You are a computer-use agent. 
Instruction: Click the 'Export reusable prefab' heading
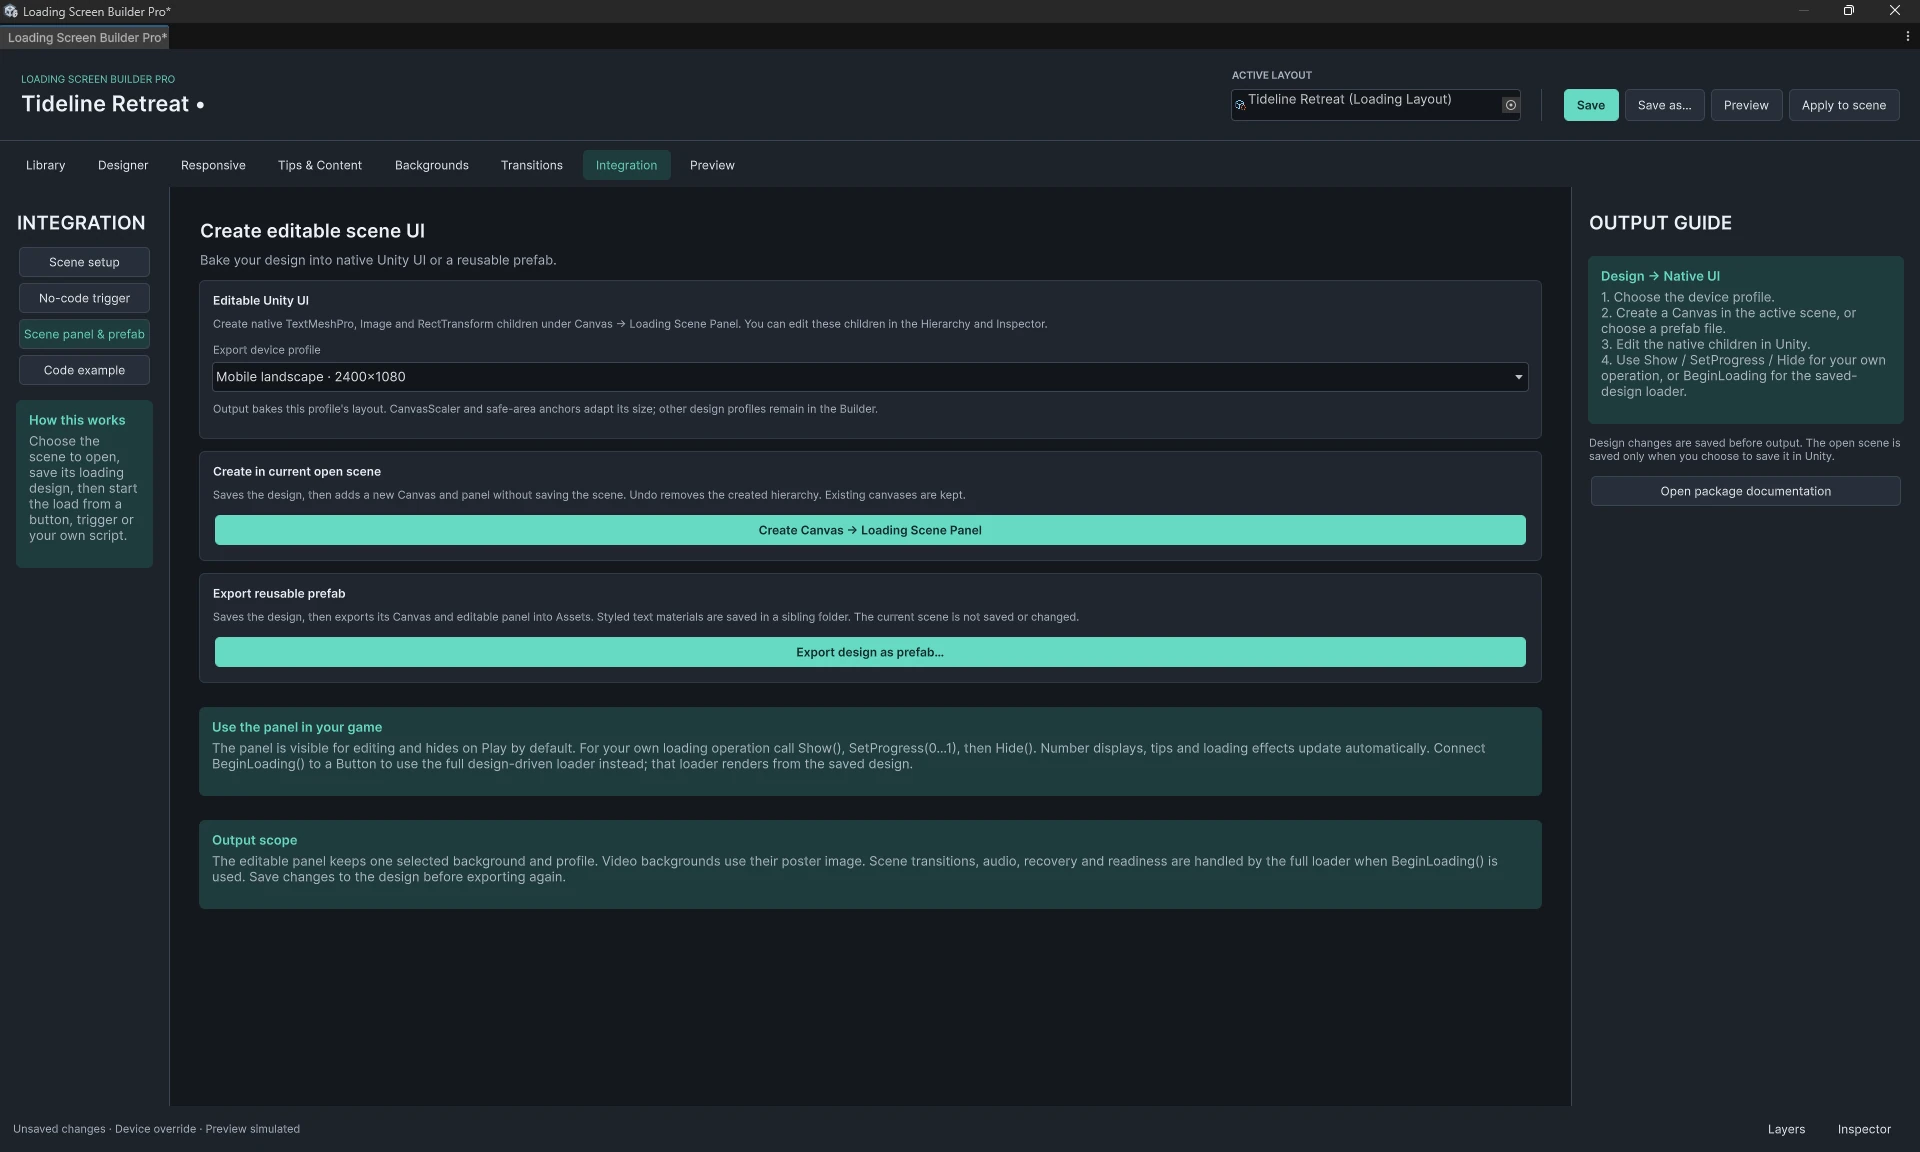(x=279, y=593)
